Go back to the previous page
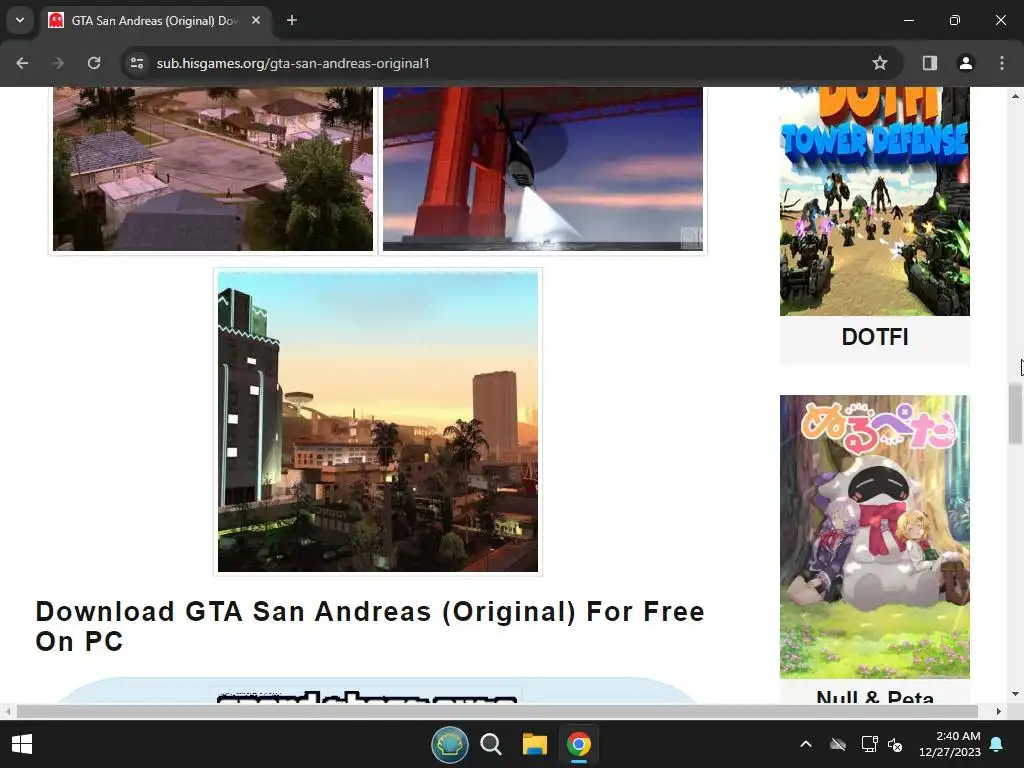 click(22, 63)
